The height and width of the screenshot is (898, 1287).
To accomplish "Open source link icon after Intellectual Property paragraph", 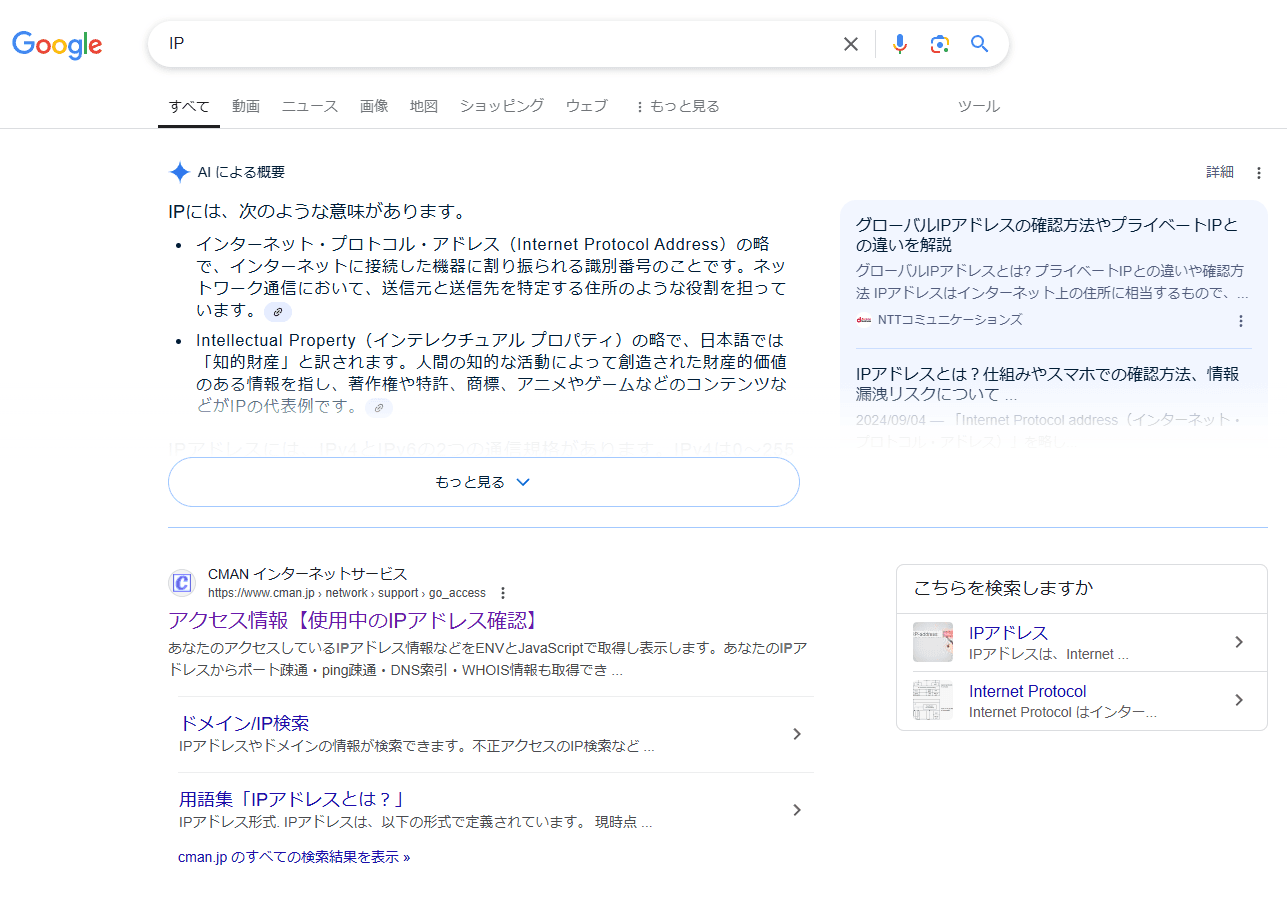I will point(378,407).
